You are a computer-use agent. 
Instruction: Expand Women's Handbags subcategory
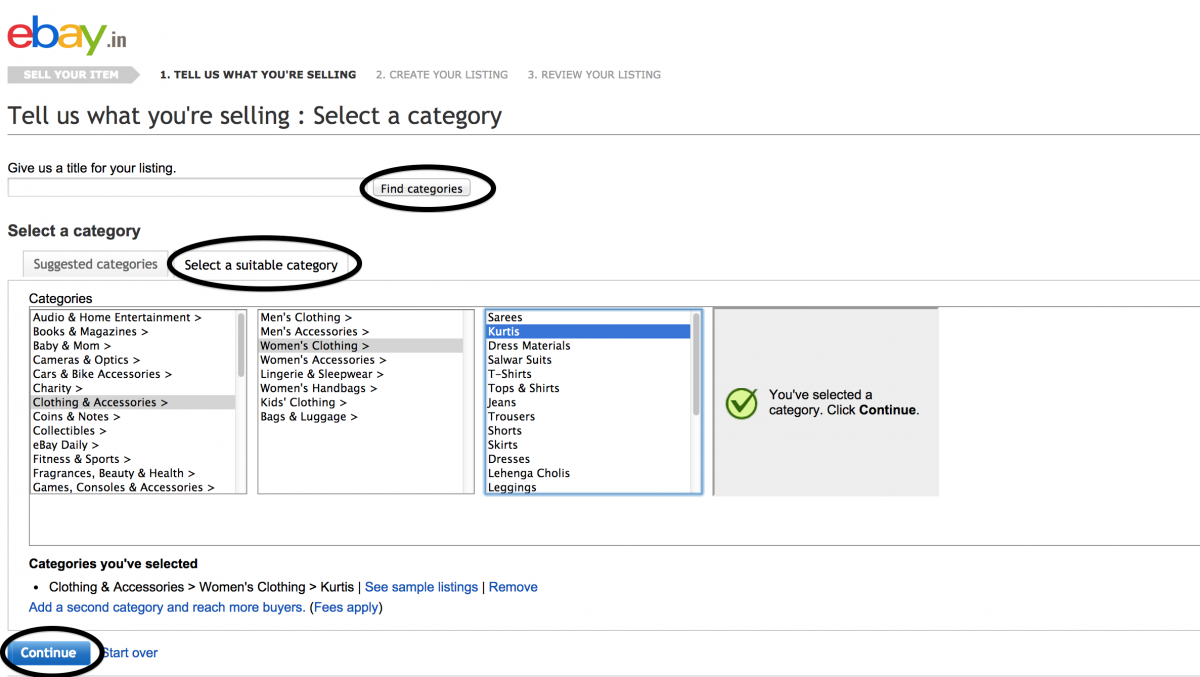coord(318,389)
